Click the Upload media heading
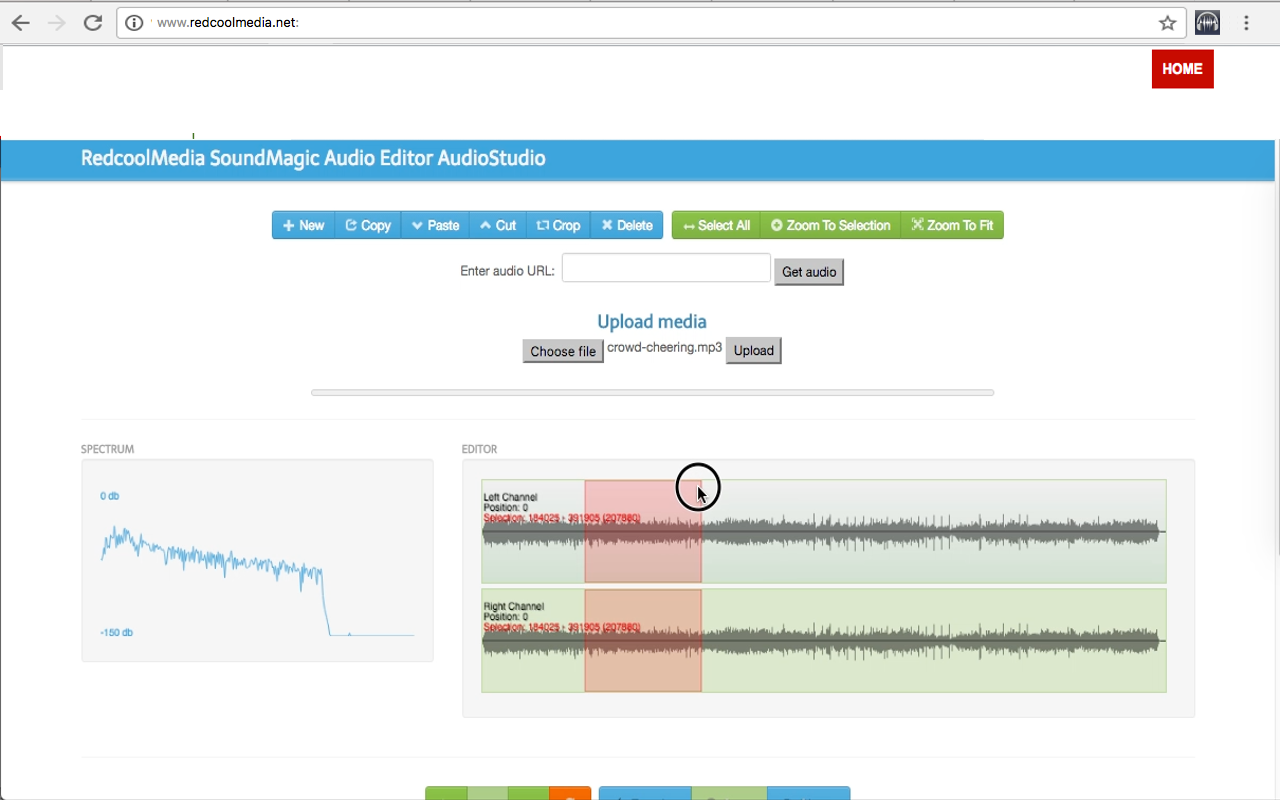Viewport: 1280px width, 800px height. point(652,321)
